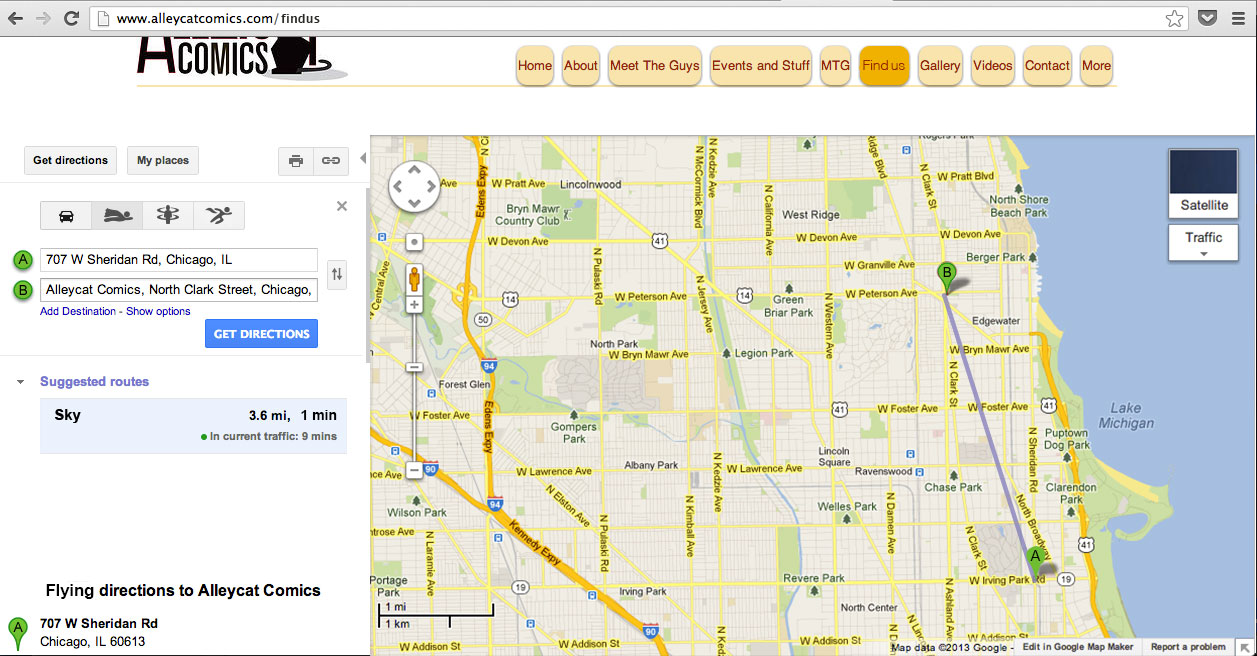Pan the map down
Viewport: 1257px width, 656px height.
tap(414, 203)
